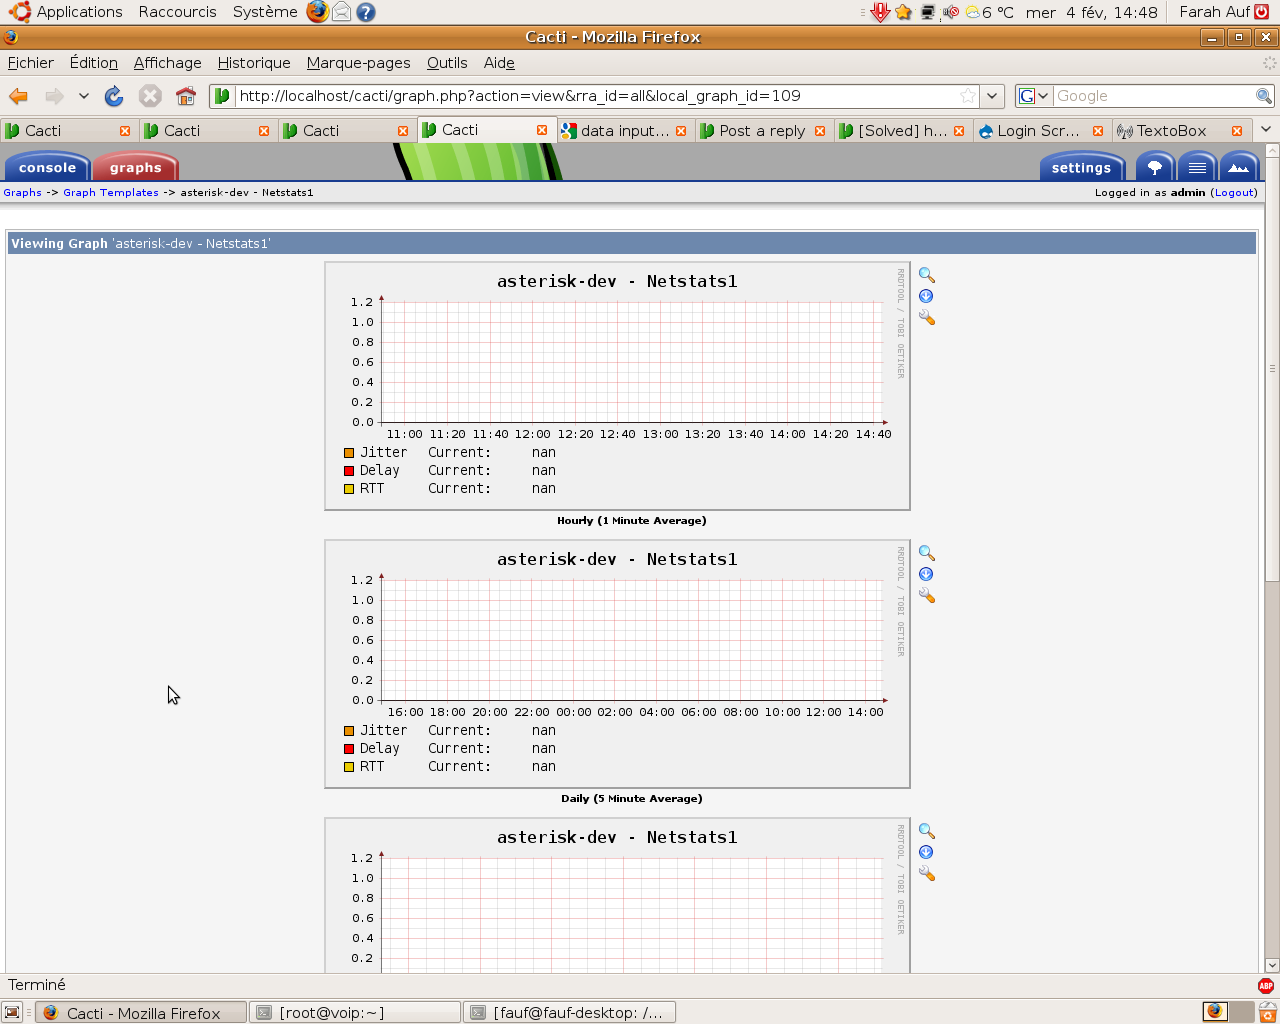Open the trash icon in bottom panel

coord(1268,1012)
